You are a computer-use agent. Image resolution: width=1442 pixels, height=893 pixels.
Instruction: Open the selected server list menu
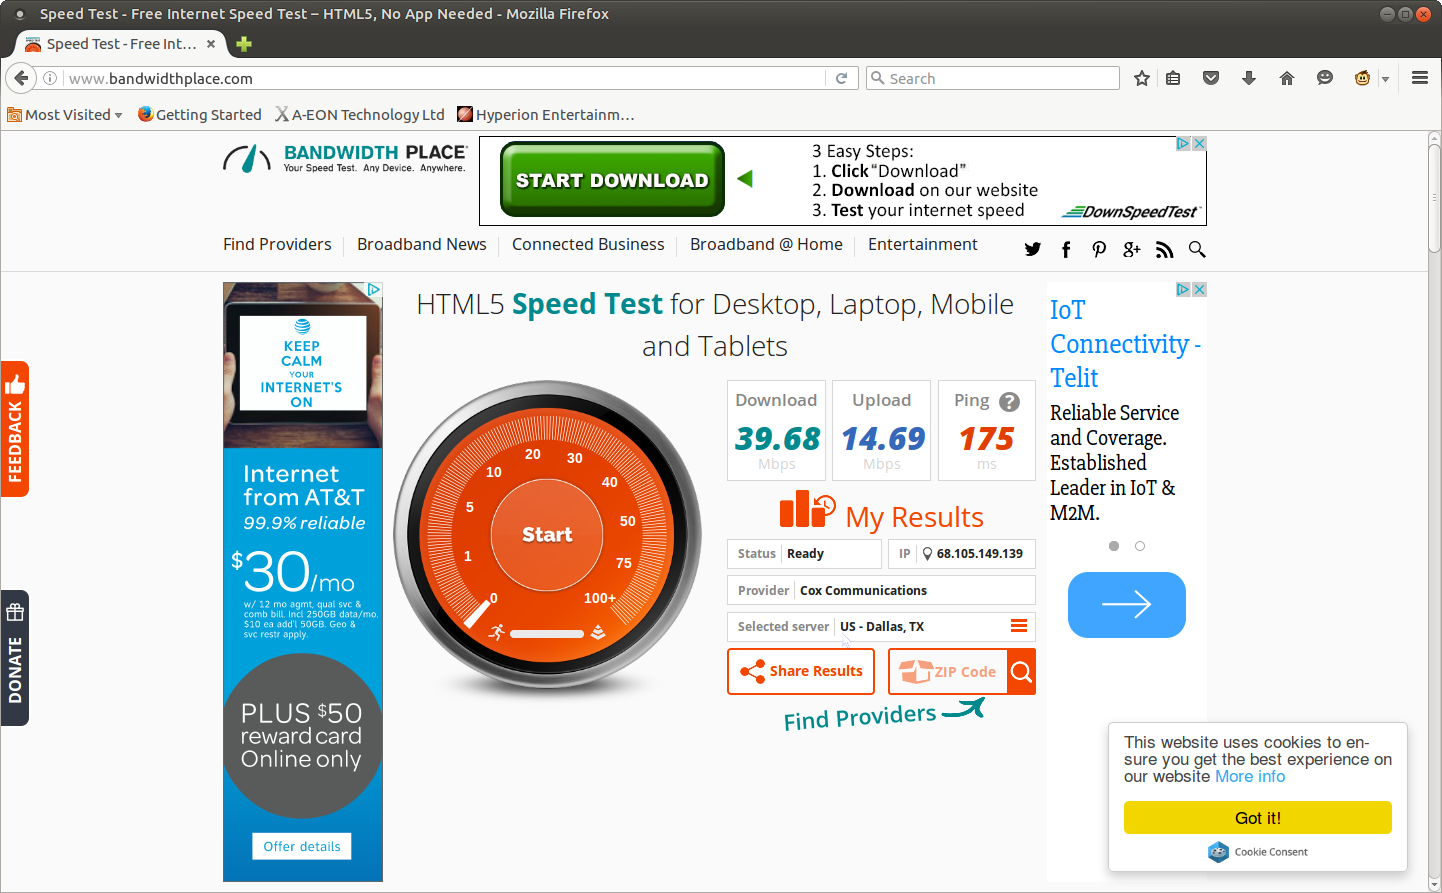coord(1019,626)
